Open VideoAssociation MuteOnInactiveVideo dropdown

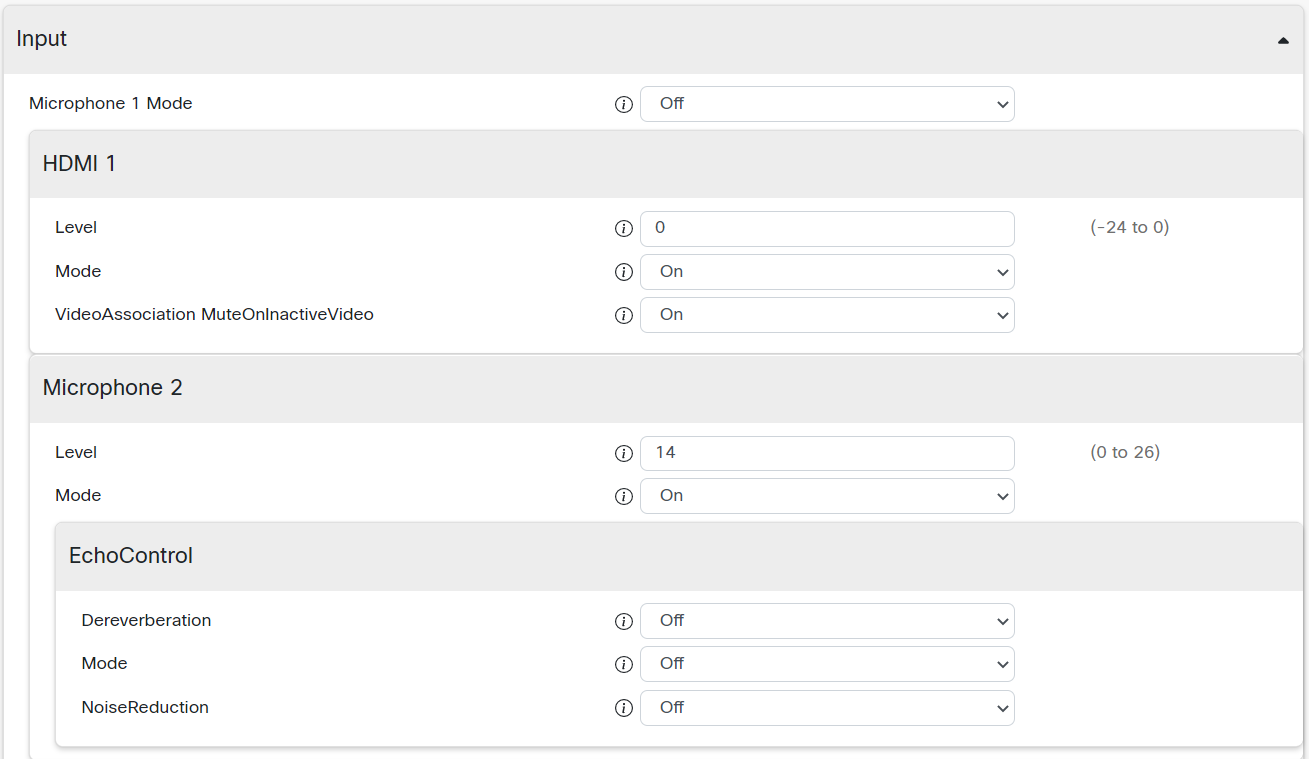click(827, 315)
